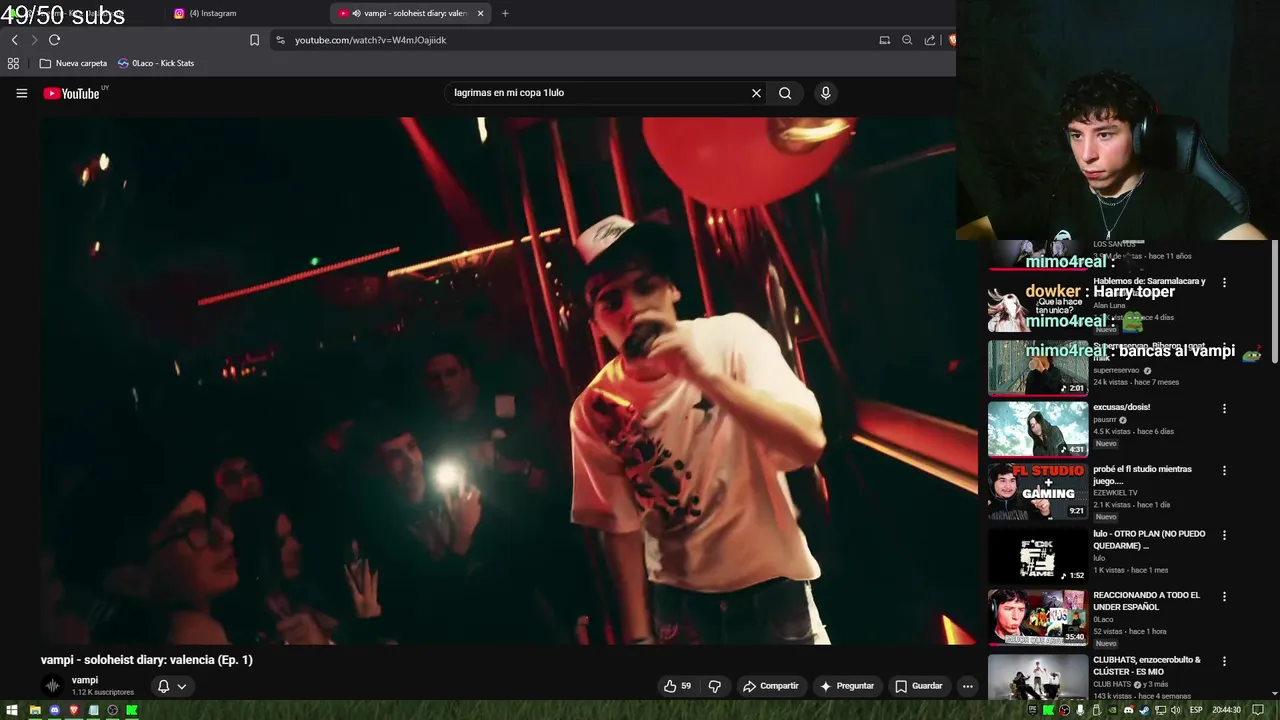Screen dimensions: 1280x720
Task: Click the share page icon in the address bar
Action: [930, 40]
